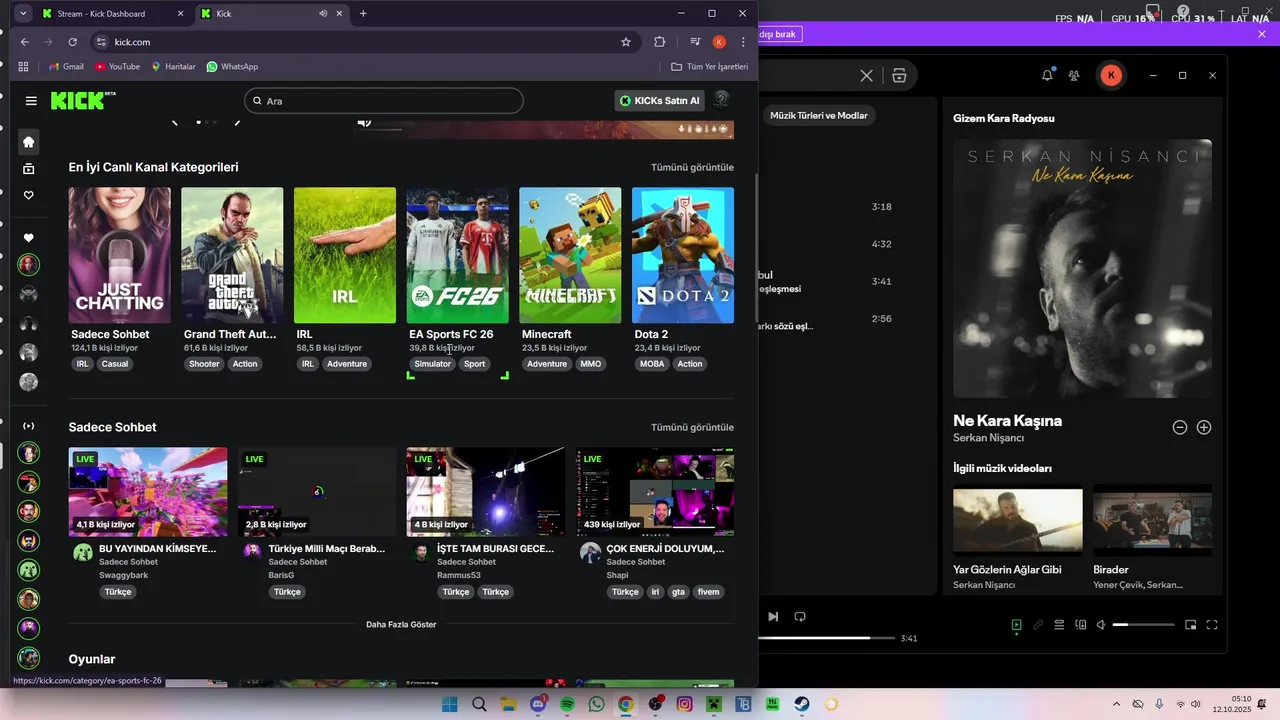Open Chrome three-dot menu

(743, 42)
